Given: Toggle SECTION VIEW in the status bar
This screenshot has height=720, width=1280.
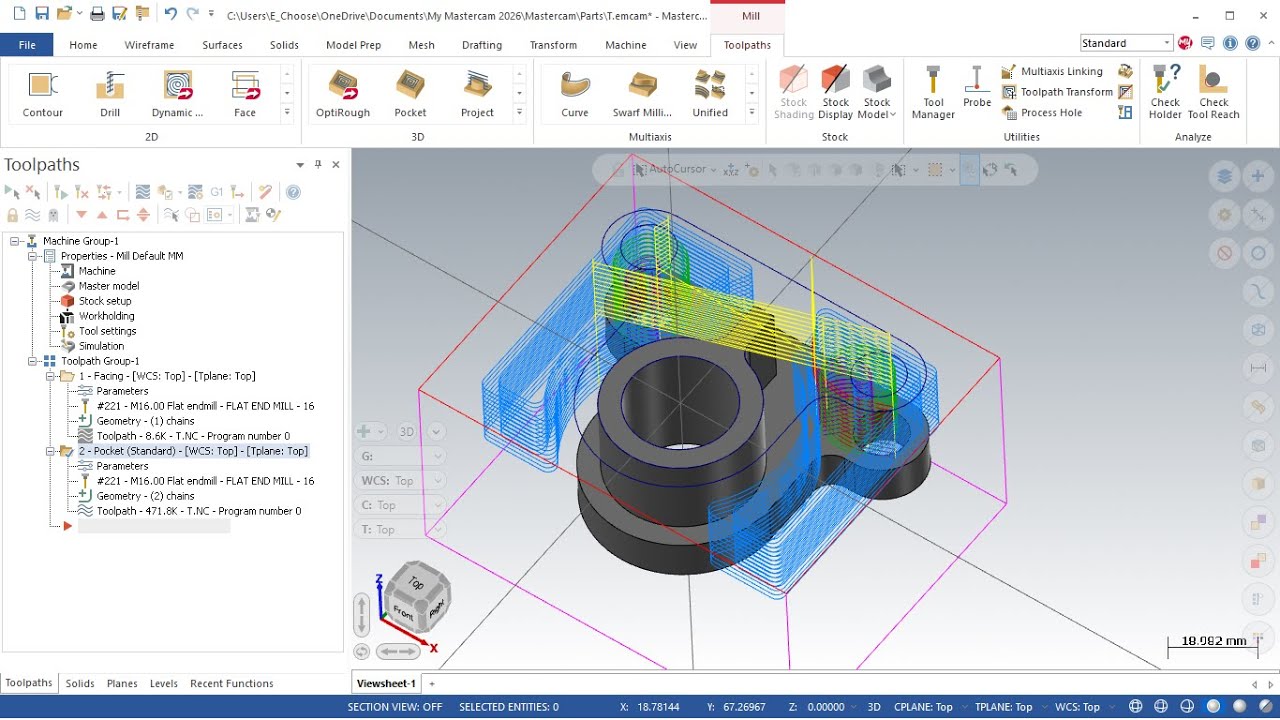Looking at the screenshot, I should click(394, 707).
